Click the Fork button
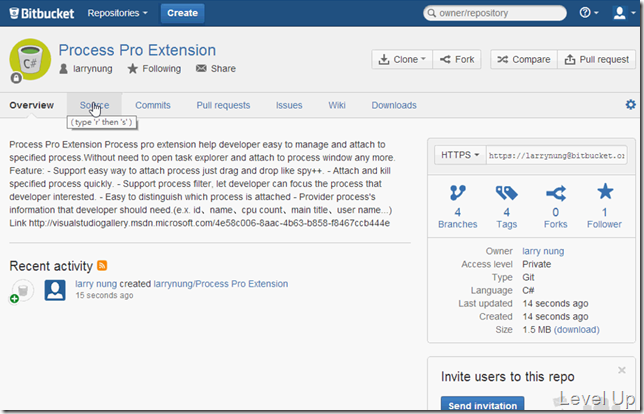Viewport: 644px width, 414px height. tap(457, 60)
